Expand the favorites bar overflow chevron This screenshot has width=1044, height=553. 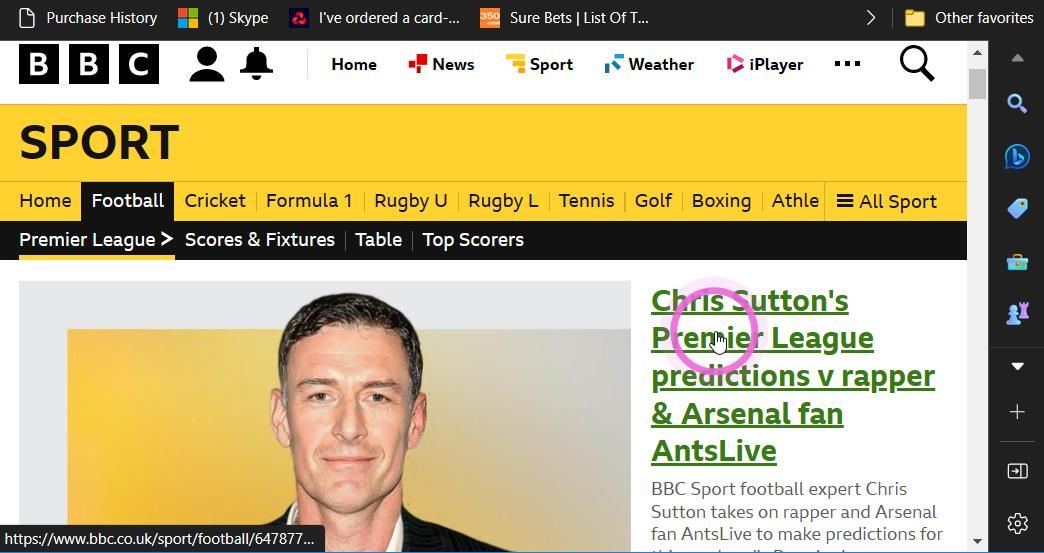[x=870, y=18]
